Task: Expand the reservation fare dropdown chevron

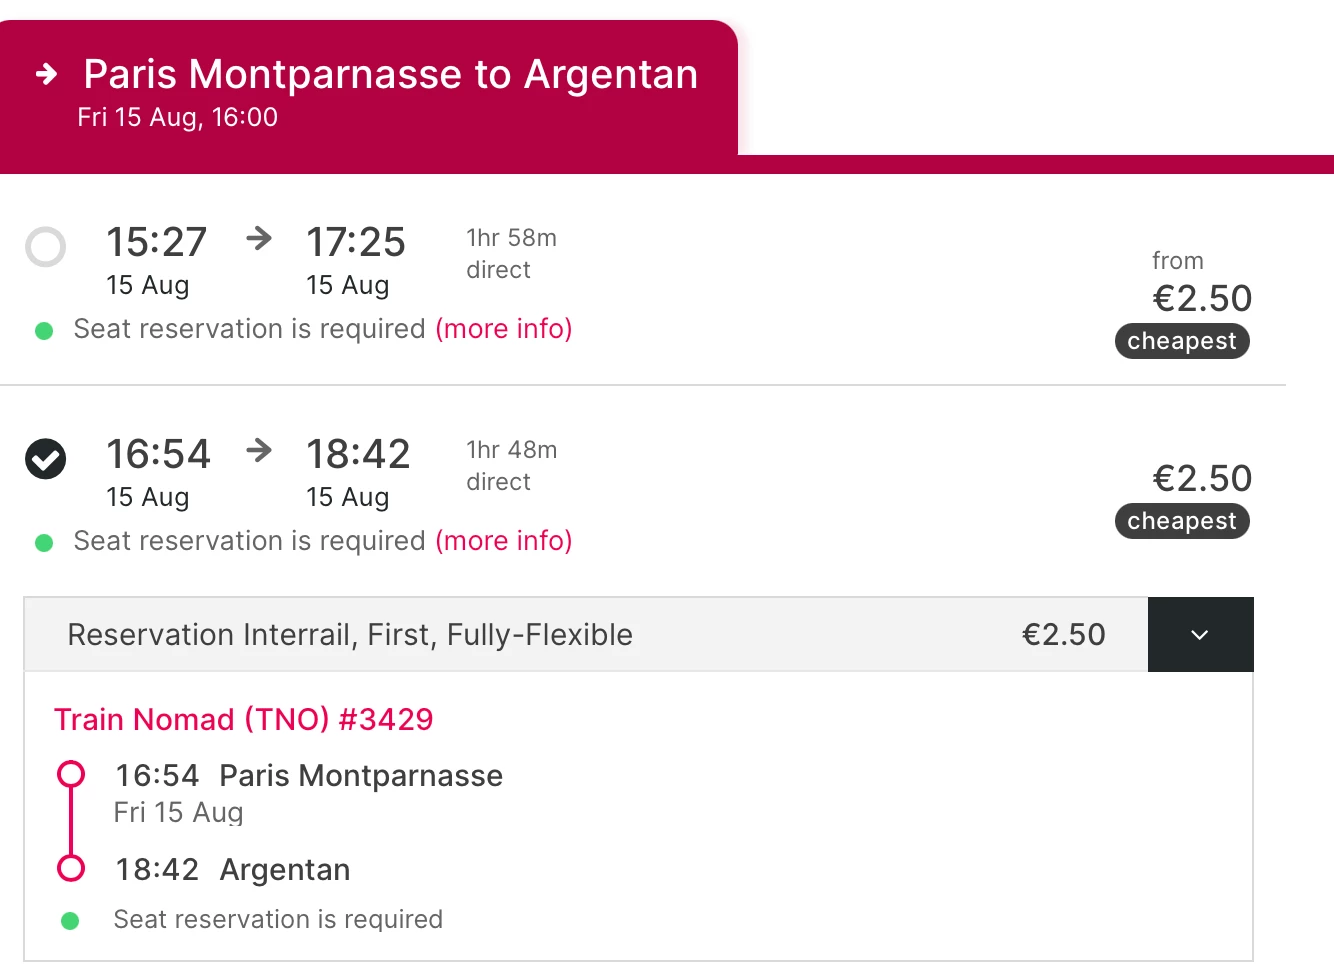Action: pyautogui.click(x=1200, y=635)
